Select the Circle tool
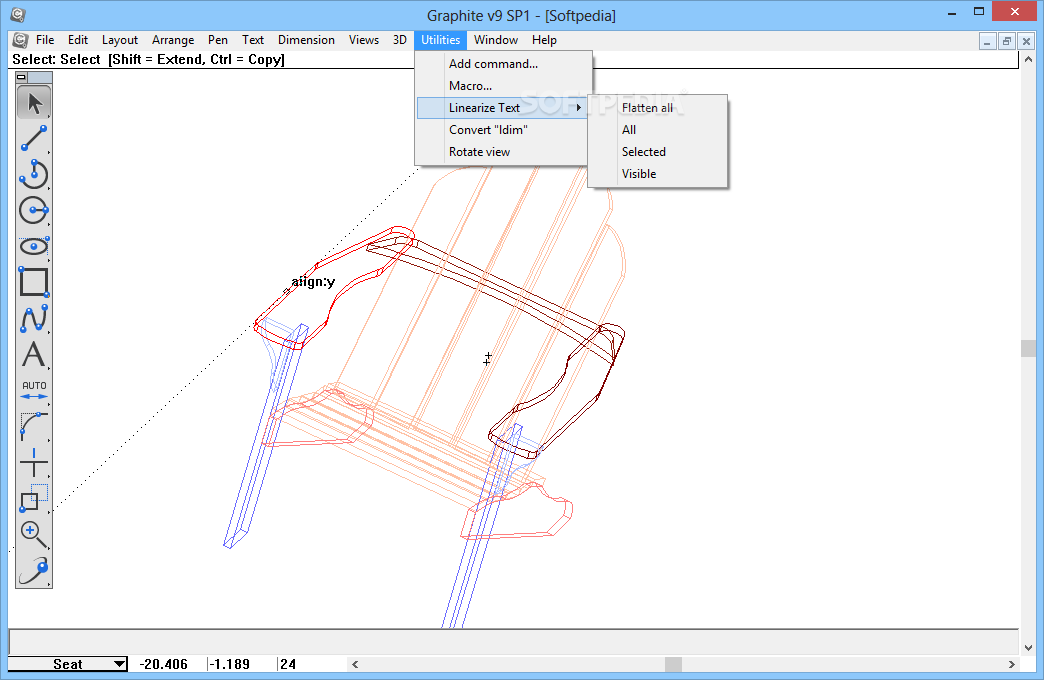The width and height of the screenshot is (1044, 680). click(x=34, y=210)
